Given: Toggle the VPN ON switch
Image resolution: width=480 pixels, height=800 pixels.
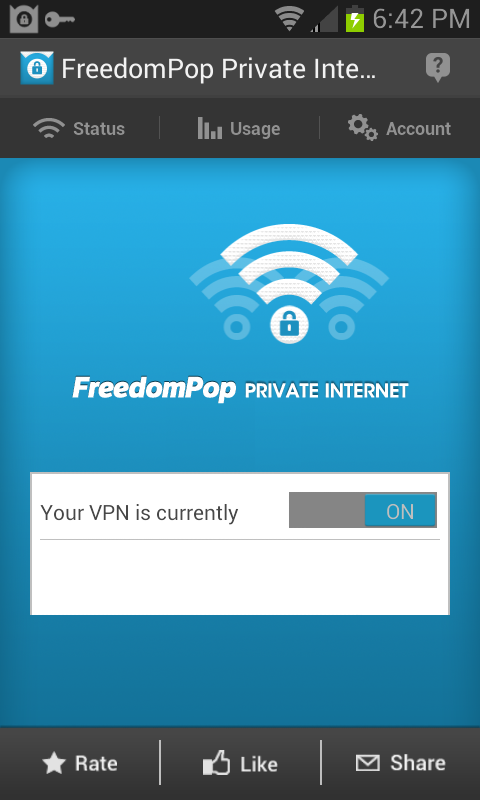Looking at the screenshot, I should tap(400, 511).
